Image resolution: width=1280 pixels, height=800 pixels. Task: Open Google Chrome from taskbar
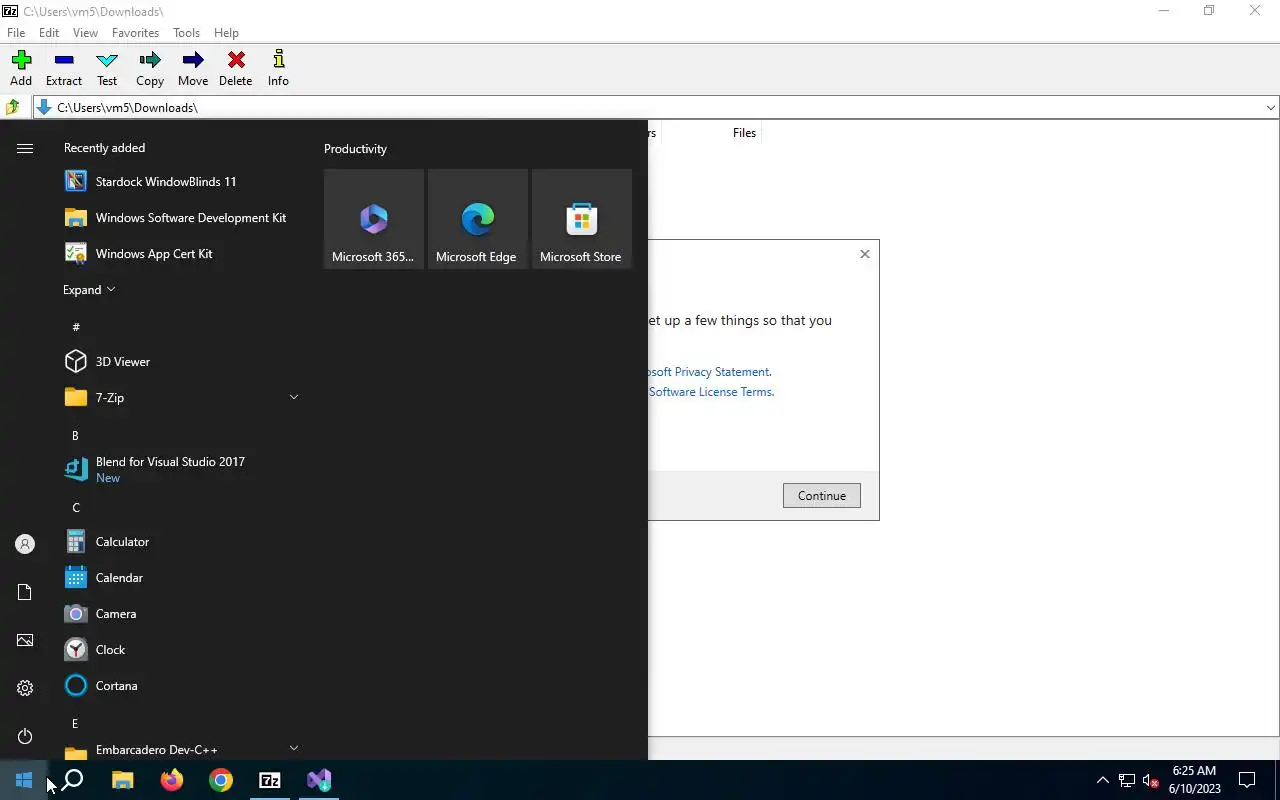pos(220,780)
